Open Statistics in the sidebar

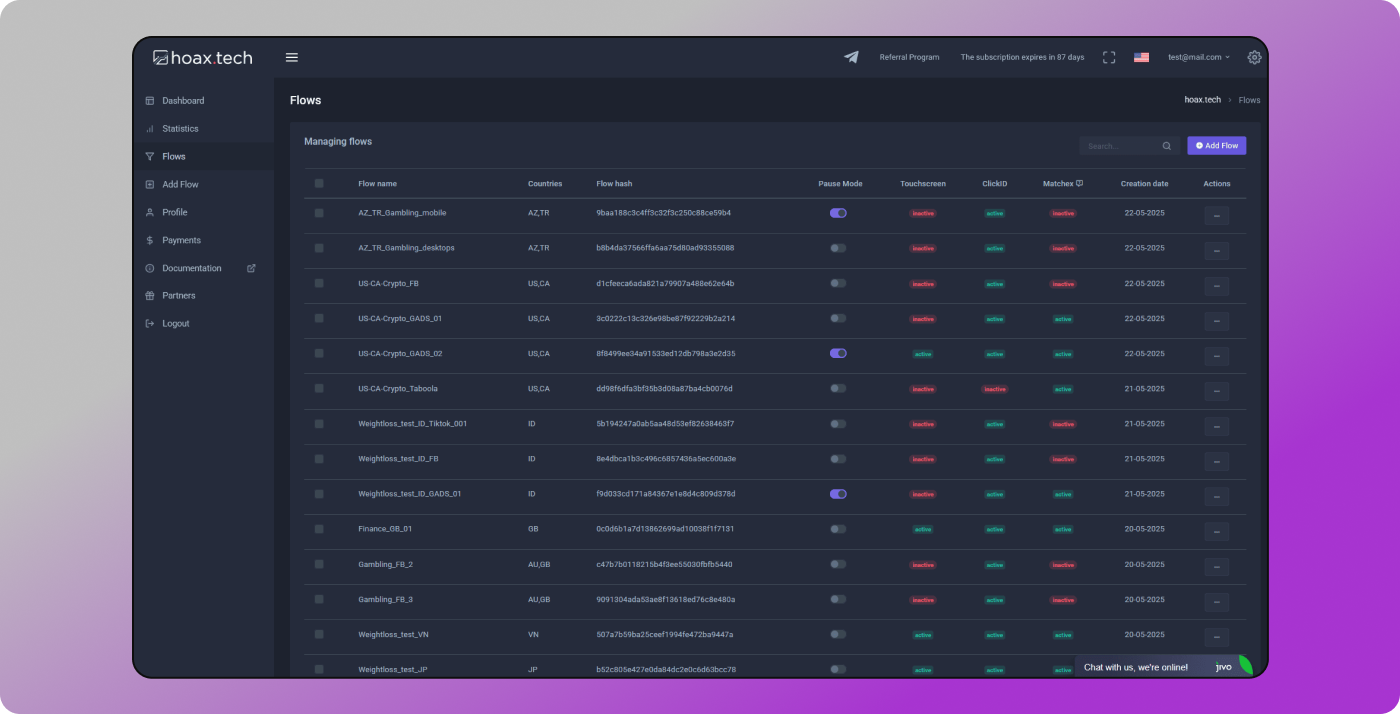[x=180, y=128]
